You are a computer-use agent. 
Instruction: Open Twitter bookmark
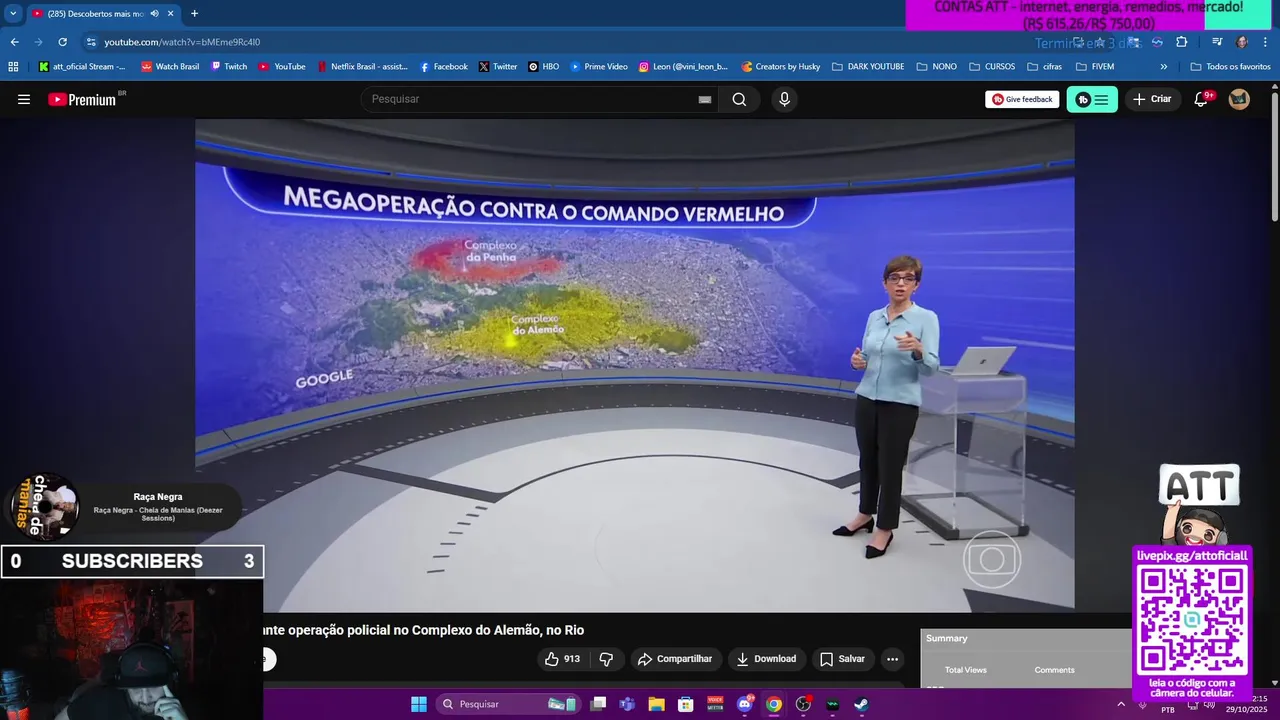pos(498,67)
